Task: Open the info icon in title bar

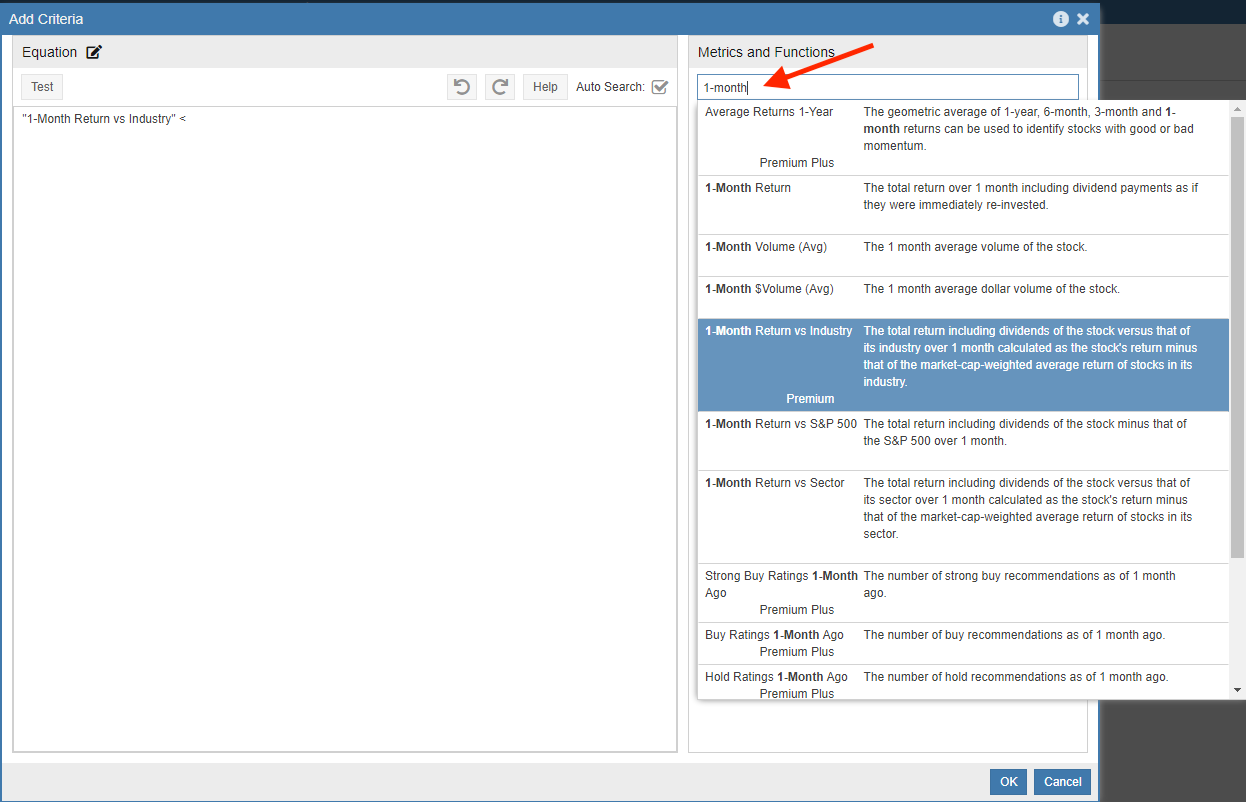Action: click(1061, 19)
